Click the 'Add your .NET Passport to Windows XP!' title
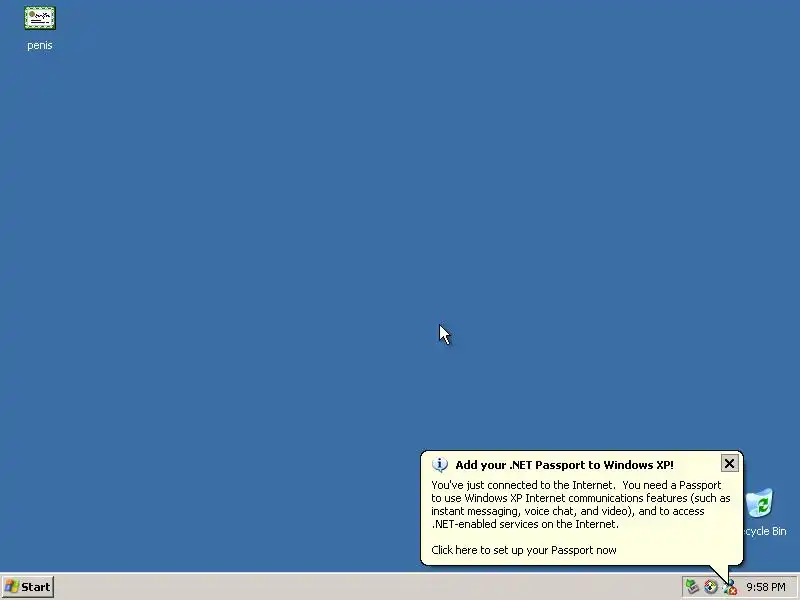Screen dimensions: 800x600 point(564,465)
